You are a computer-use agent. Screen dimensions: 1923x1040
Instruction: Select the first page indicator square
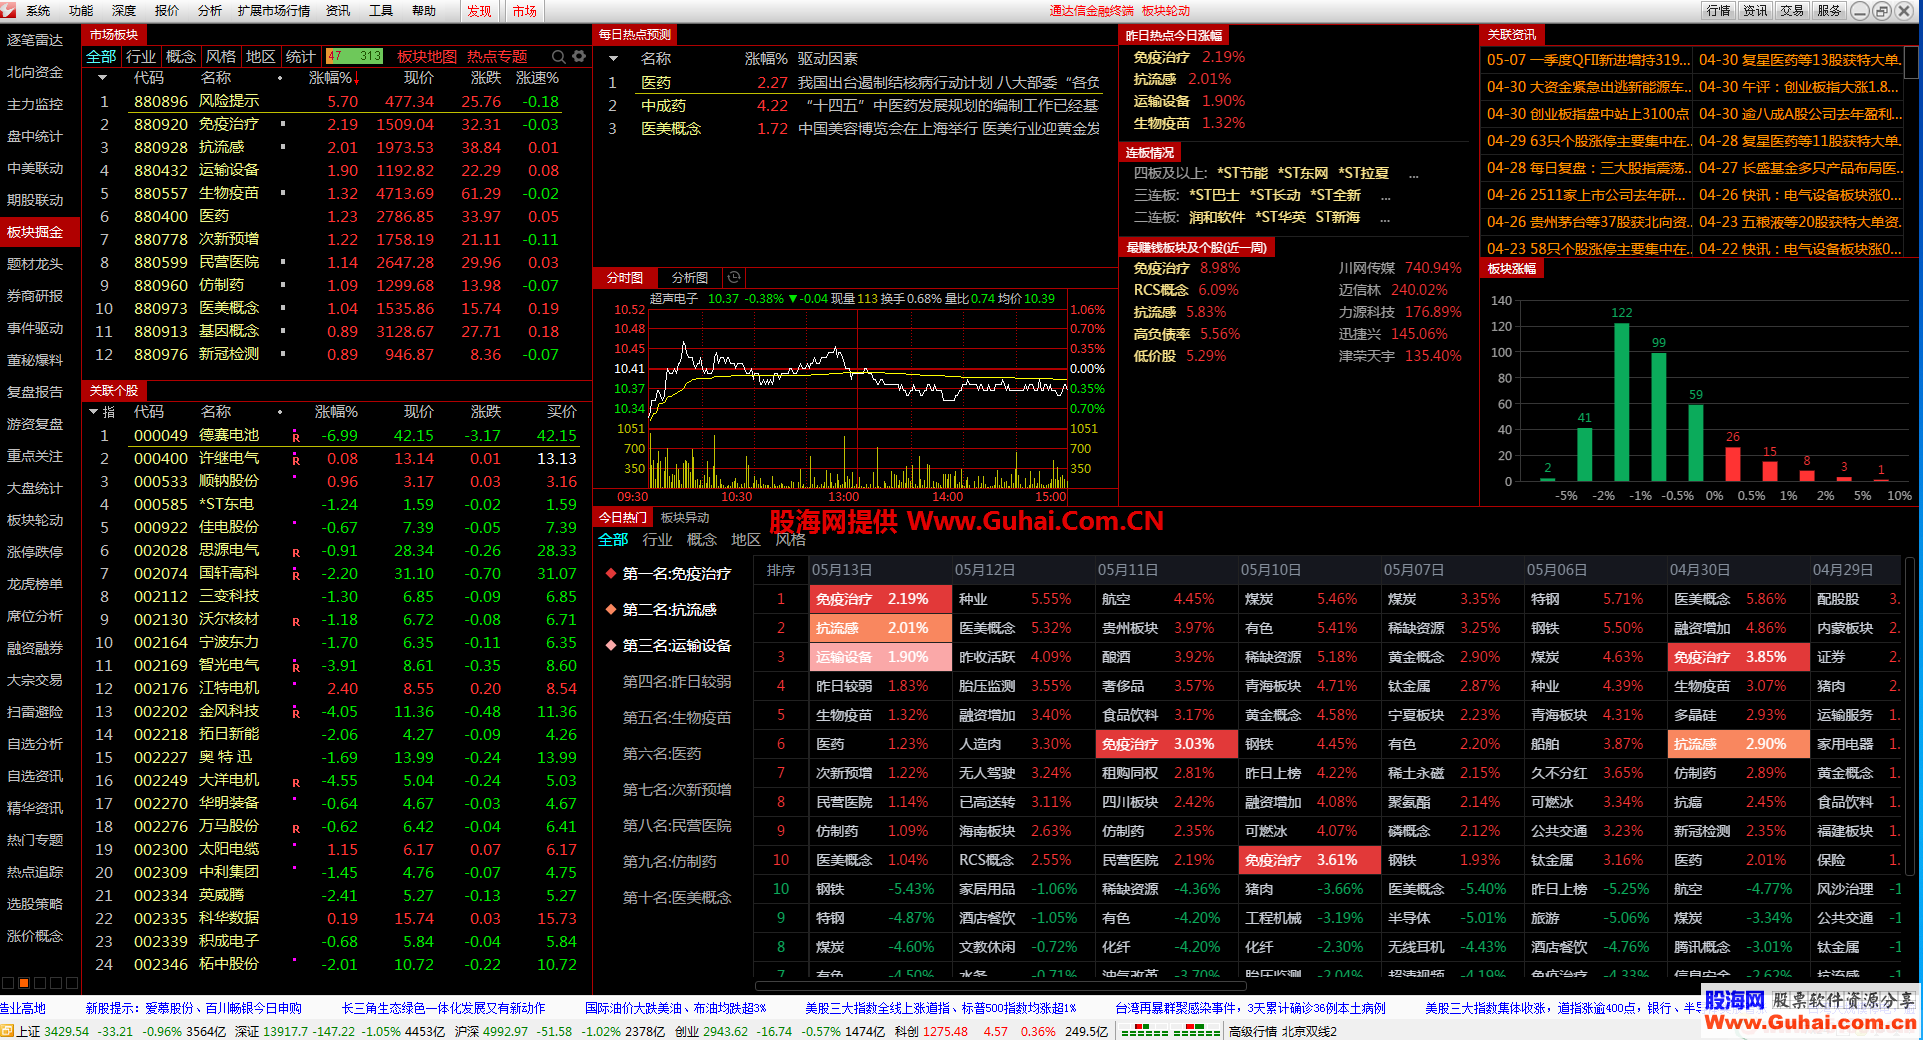tap(8, 983)
